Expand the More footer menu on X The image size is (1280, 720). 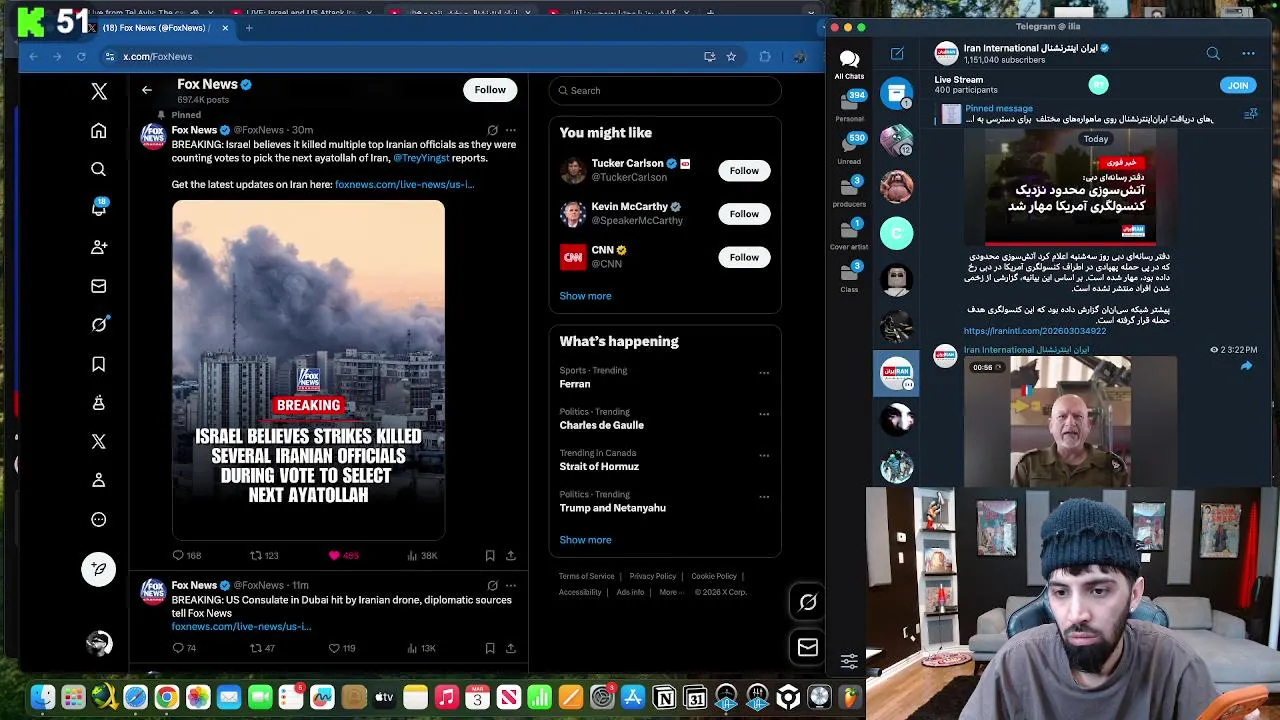(672, 592)
